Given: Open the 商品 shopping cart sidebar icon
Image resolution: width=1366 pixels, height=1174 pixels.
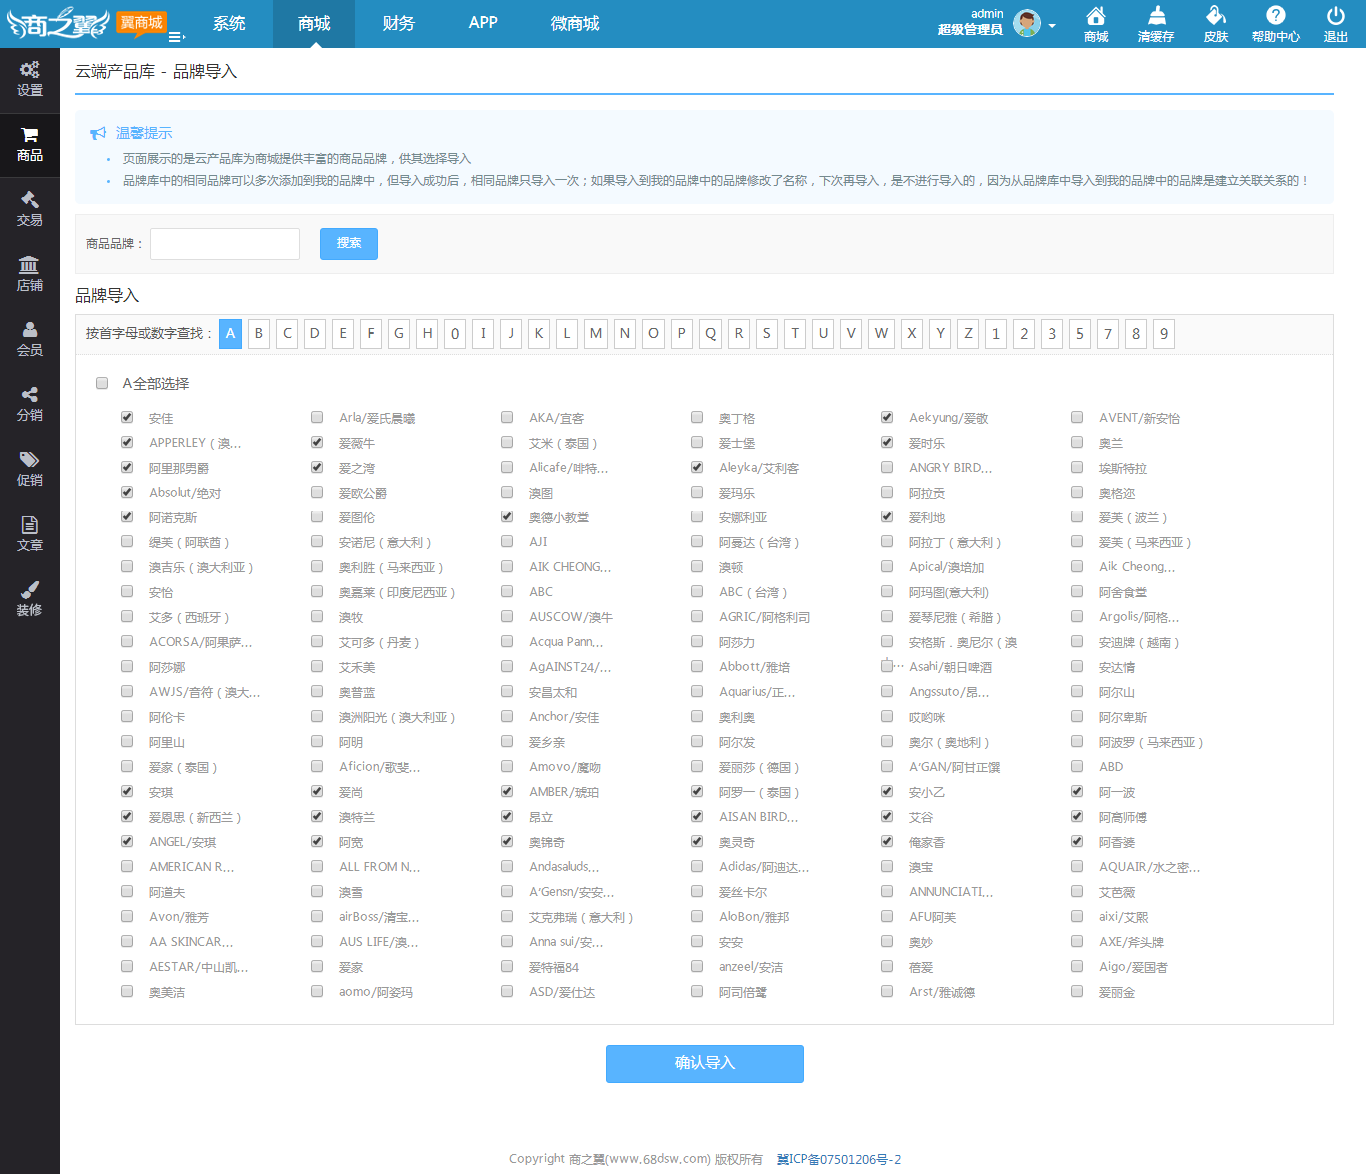Looking at the screenshot, I should point(30,135).
